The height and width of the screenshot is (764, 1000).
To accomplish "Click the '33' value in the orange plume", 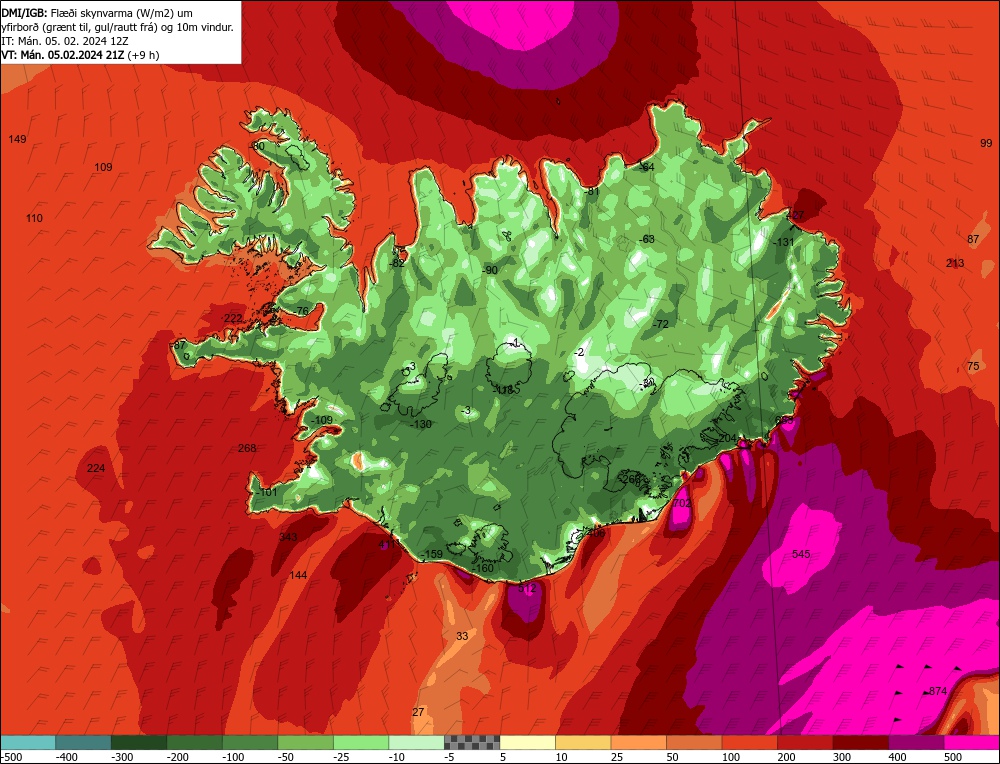I will pyautogui.click(x=462, y=636).
